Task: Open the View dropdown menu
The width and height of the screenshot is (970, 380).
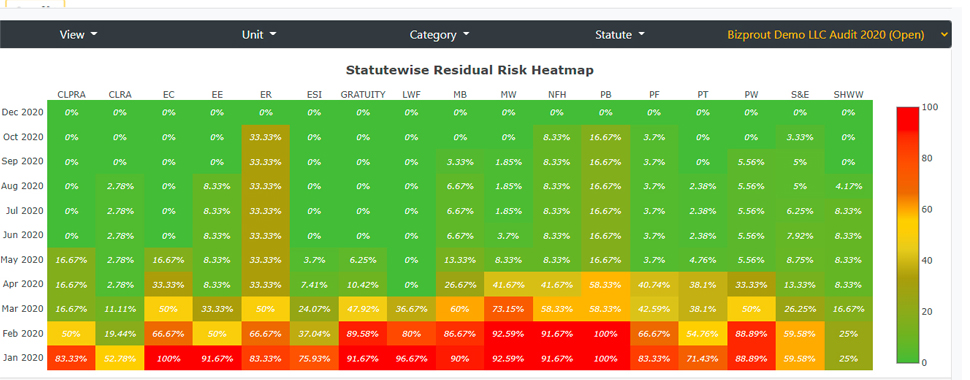Action: (79, 35)
